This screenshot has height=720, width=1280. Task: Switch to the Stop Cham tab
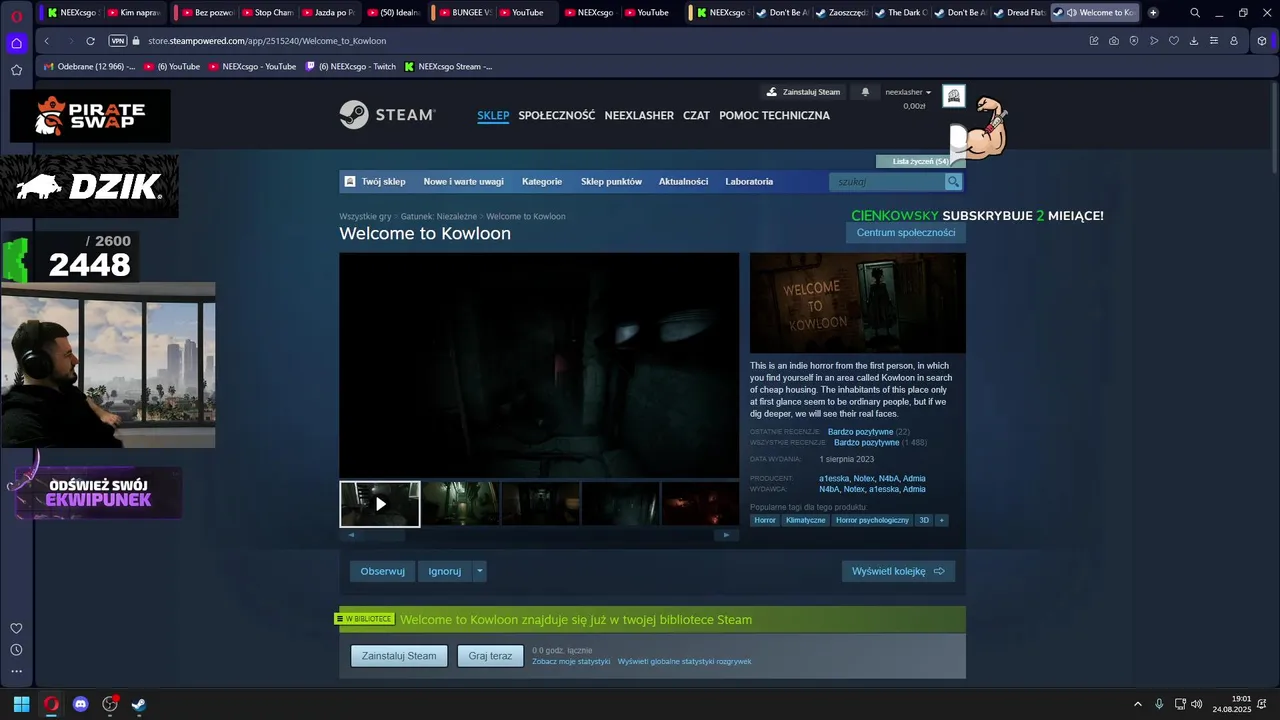coord(267,13)
